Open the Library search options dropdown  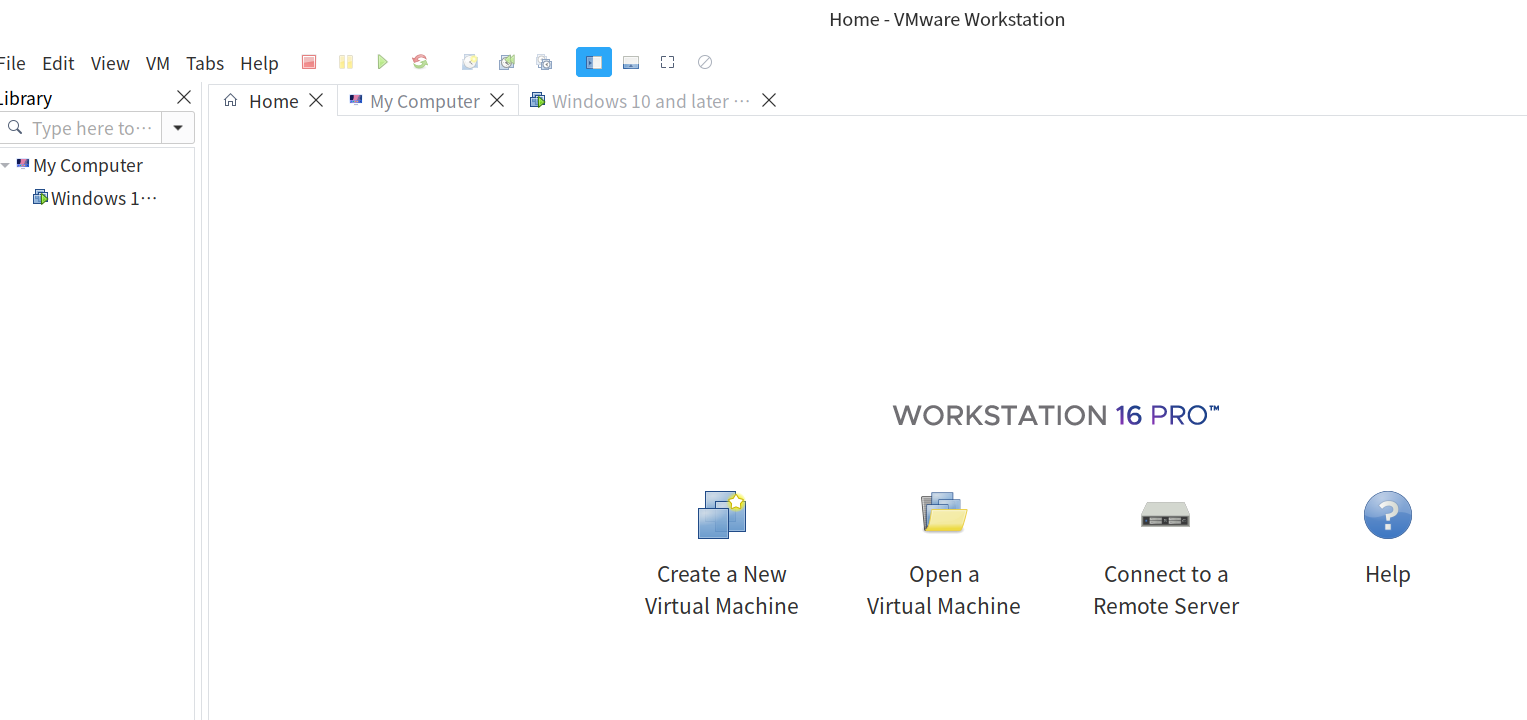coord(178,128)
